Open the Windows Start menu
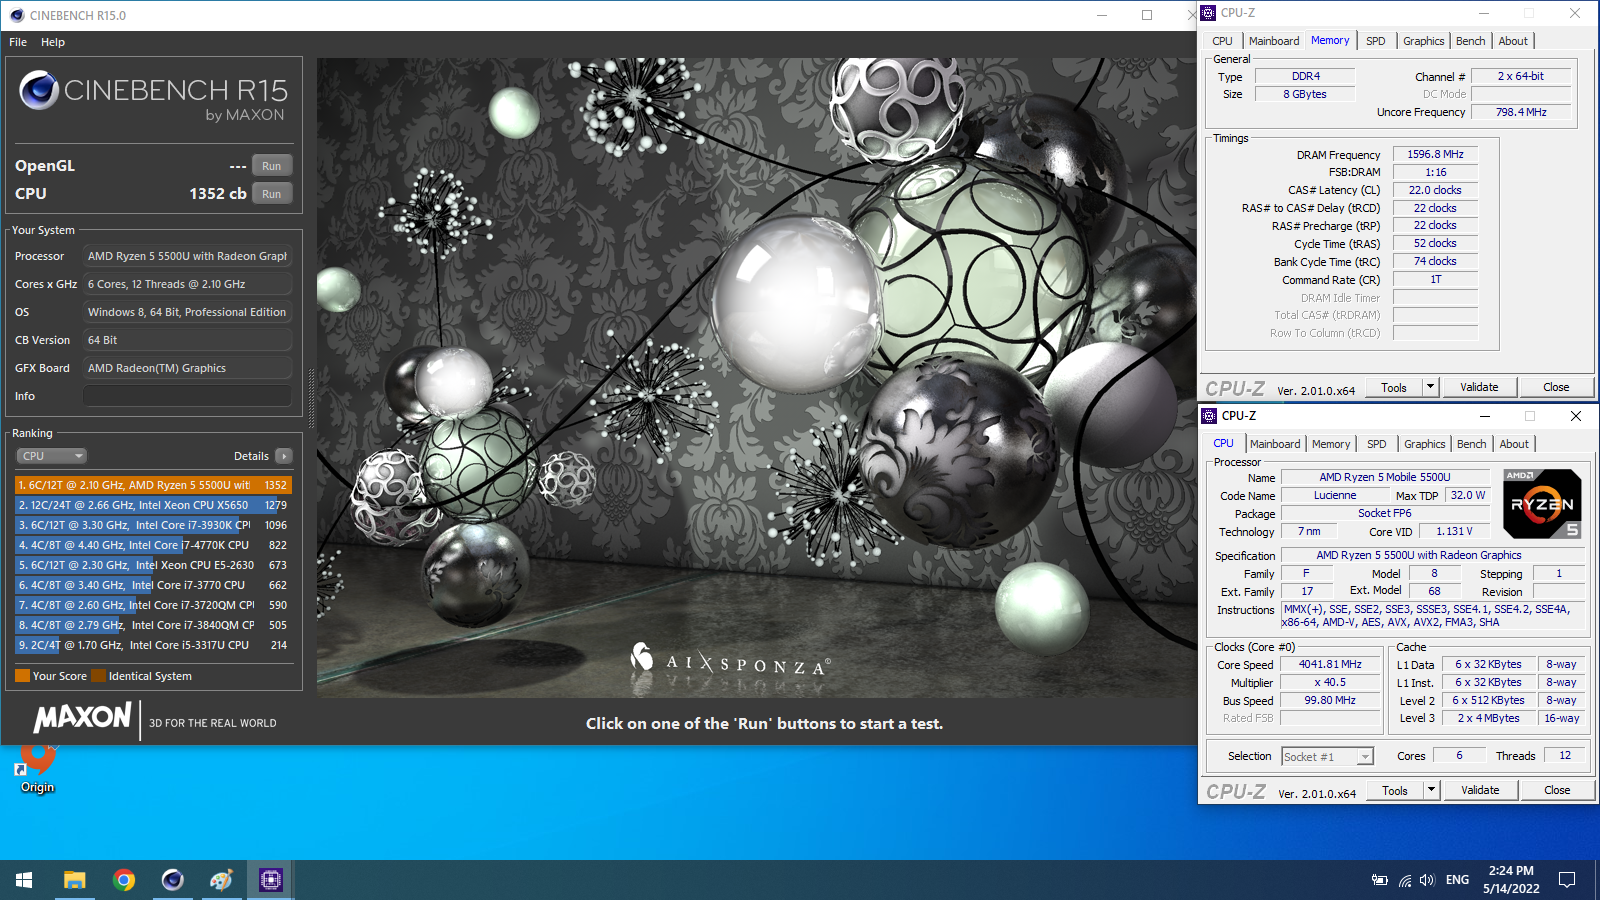Viewport: 1600px width, 900px height. pyautogui.click(x=24, y=880)
